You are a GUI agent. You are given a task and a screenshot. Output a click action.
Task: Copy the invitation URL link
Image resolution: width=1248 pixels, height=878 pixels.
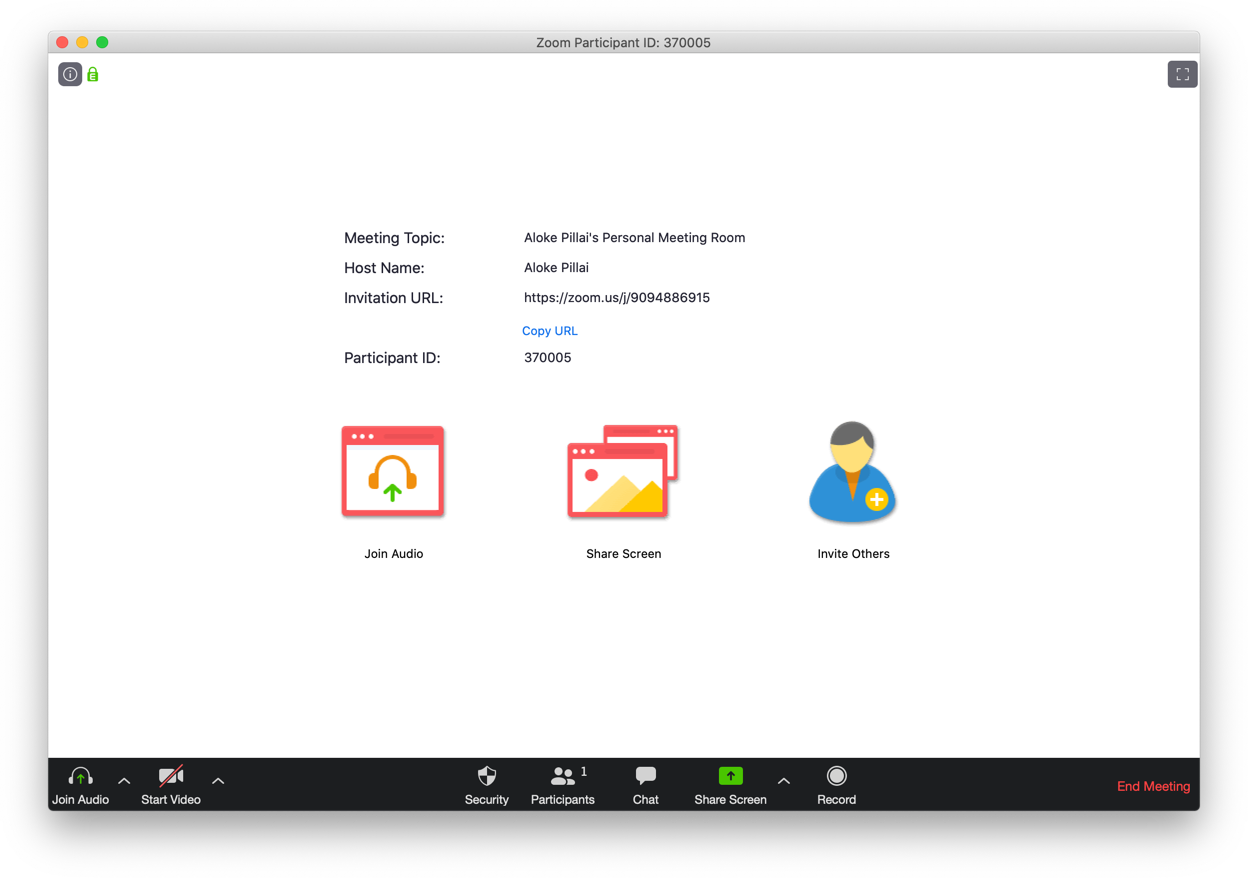click(550, 331)
